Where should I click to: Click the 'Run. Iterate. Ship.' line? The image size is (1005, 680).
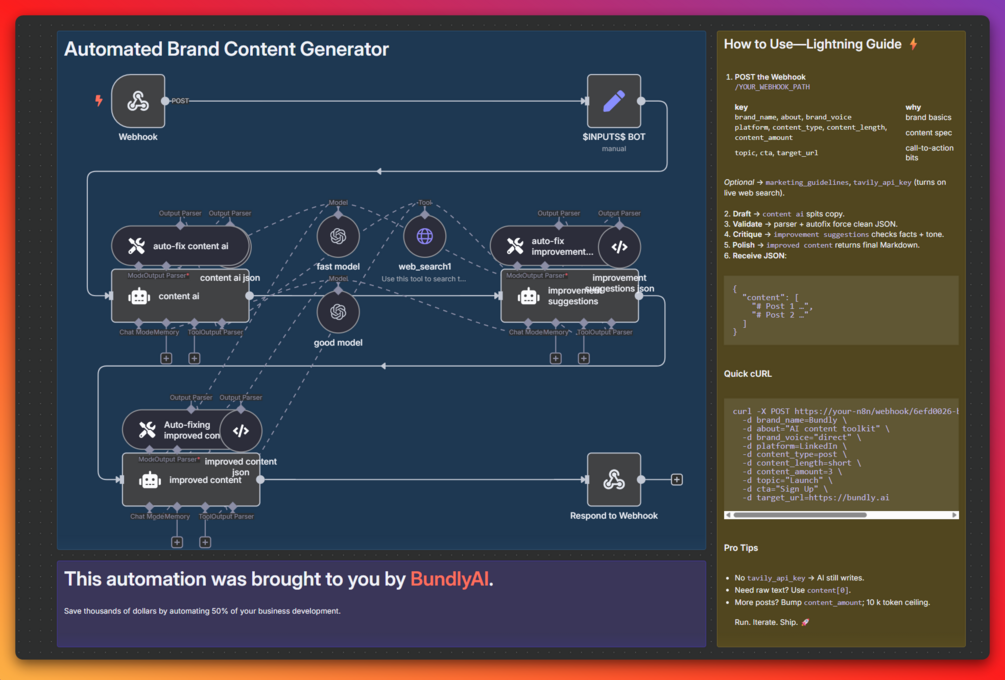click(772, 622)
